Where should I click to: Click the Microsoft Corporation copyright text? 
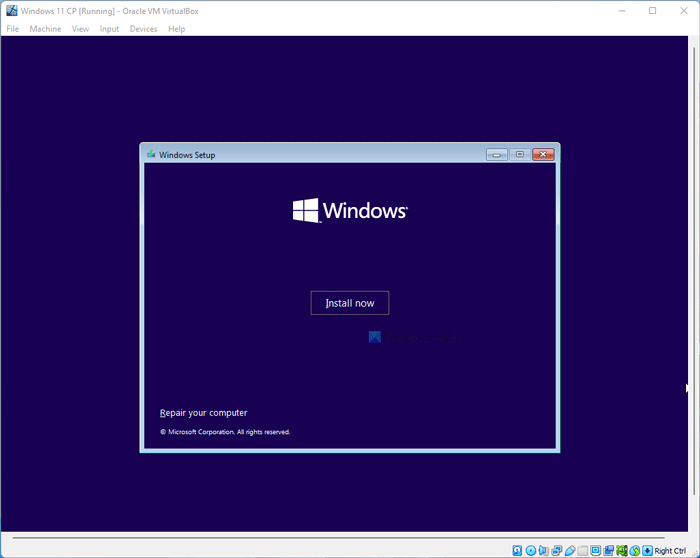click(x=225, y=432)
